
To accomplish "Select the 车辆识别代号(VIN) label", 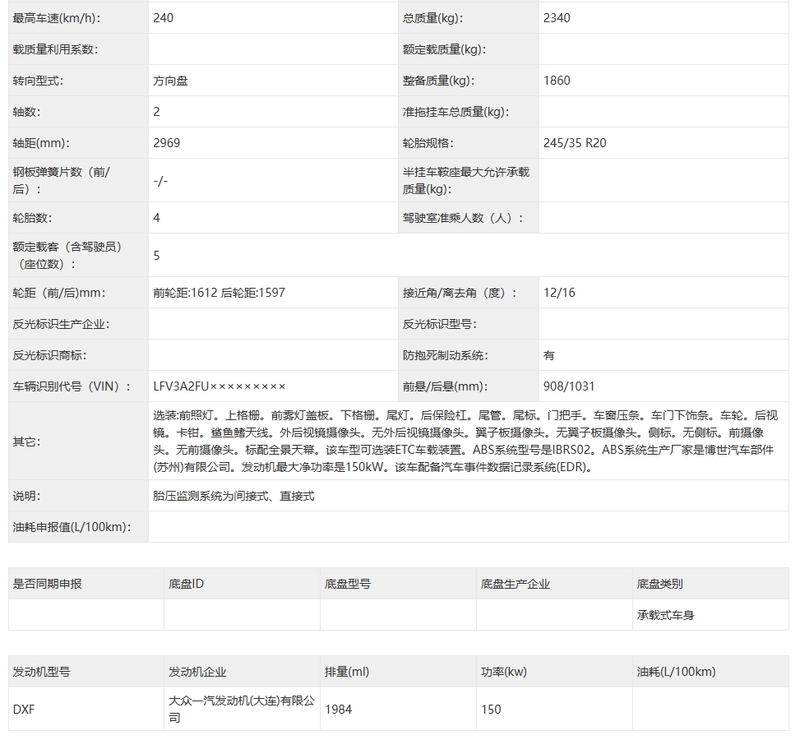I will point(71,386).
